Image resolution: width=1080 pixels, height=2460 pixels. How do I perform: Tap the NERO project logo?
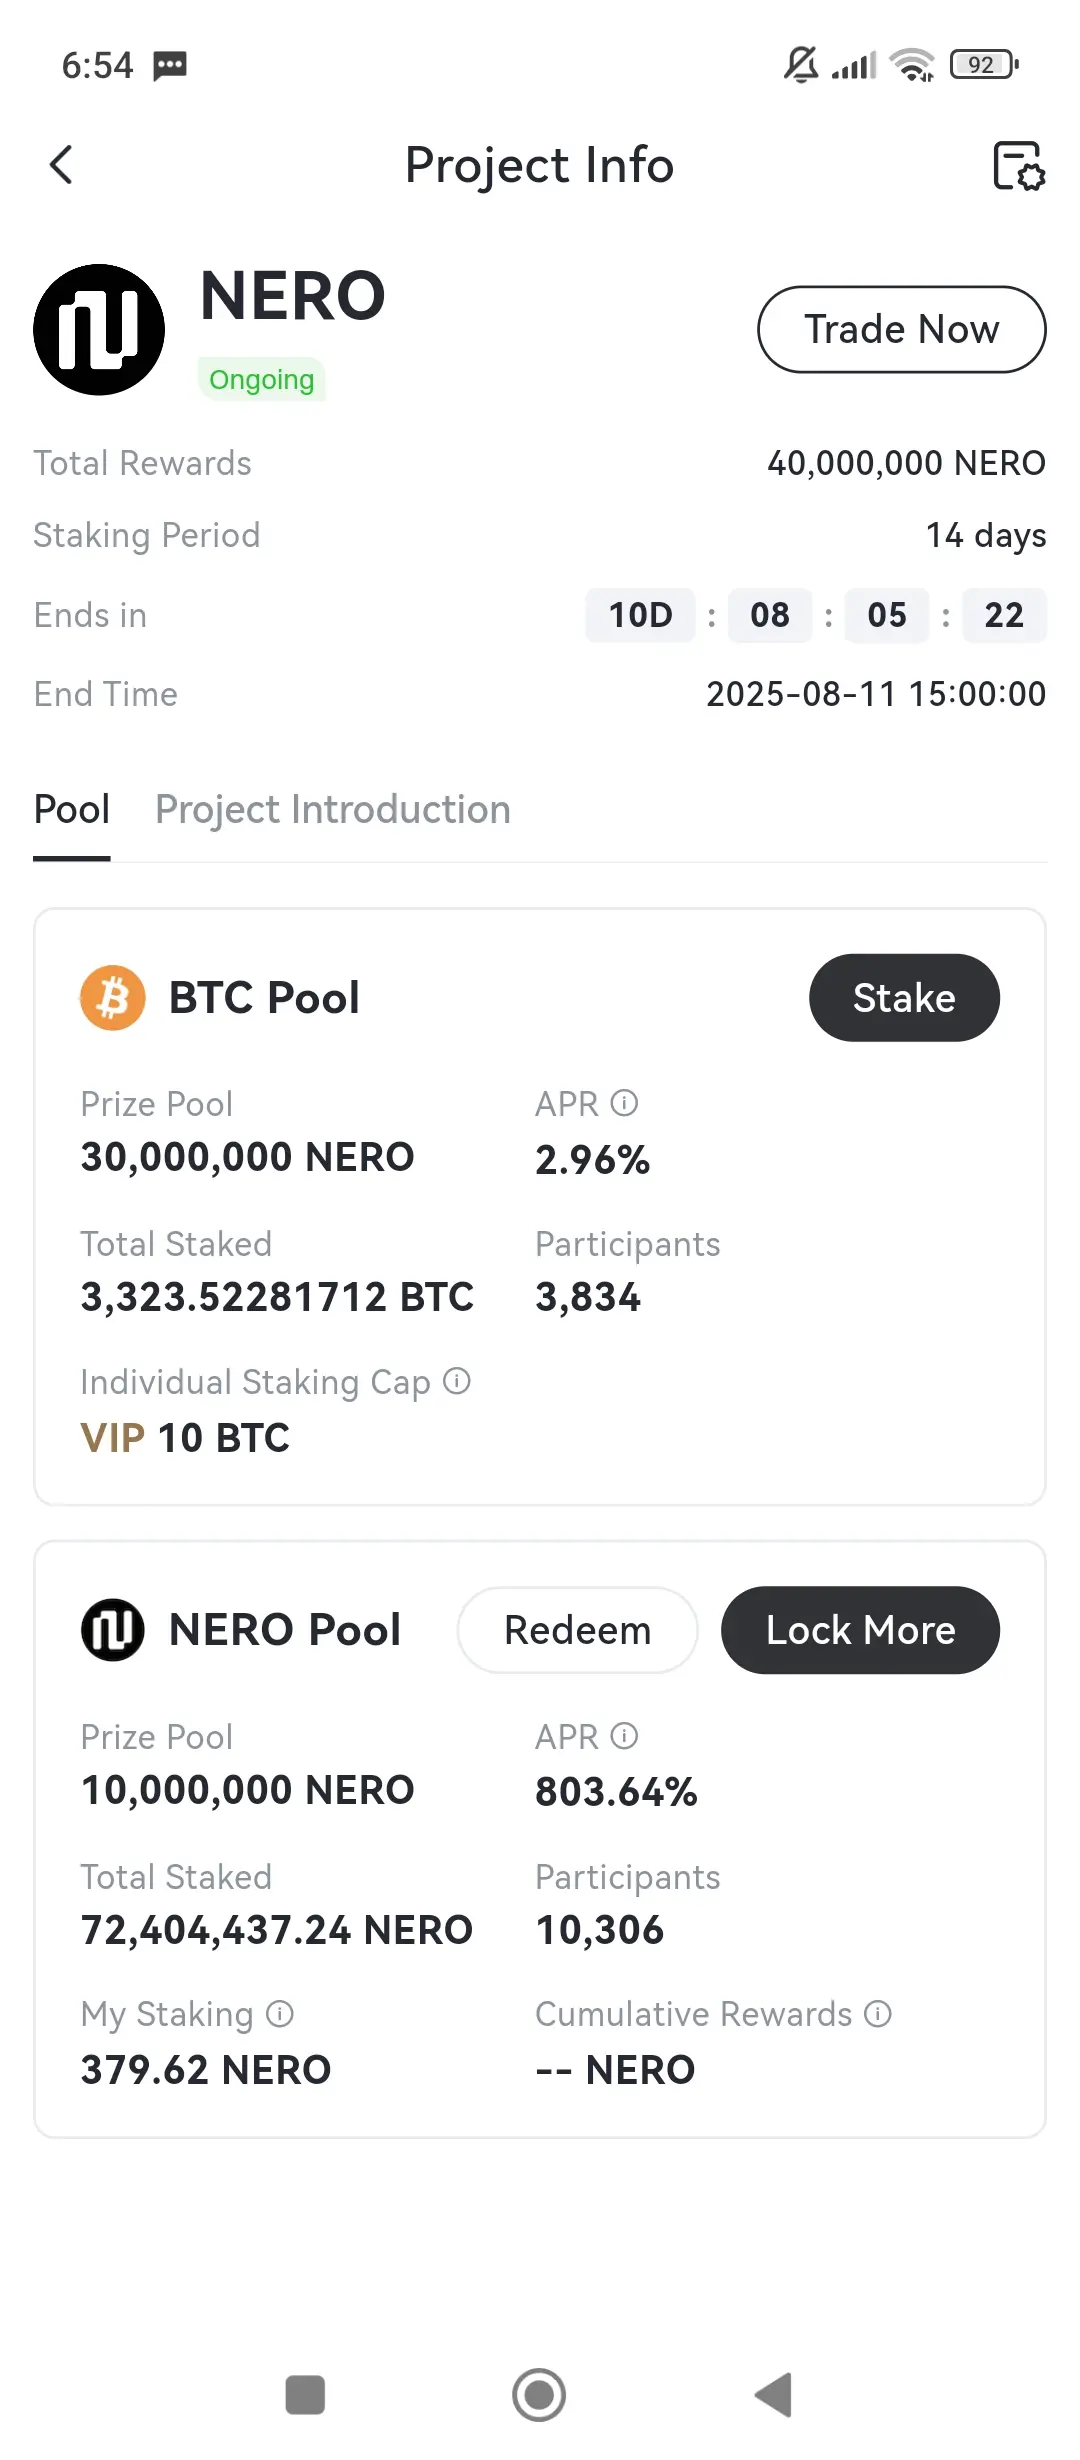(99, 330)
